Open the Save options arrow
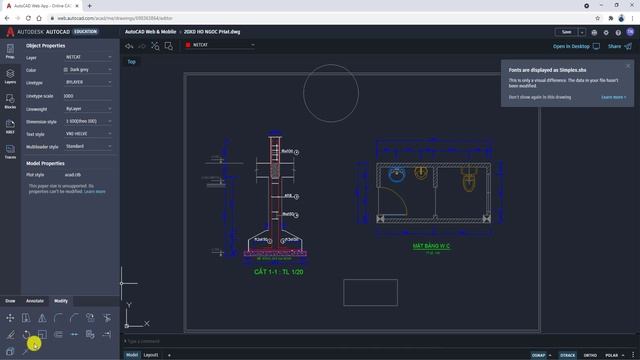Screen dimensions: 640x360 pyautogui.click(x=582, y=32)
